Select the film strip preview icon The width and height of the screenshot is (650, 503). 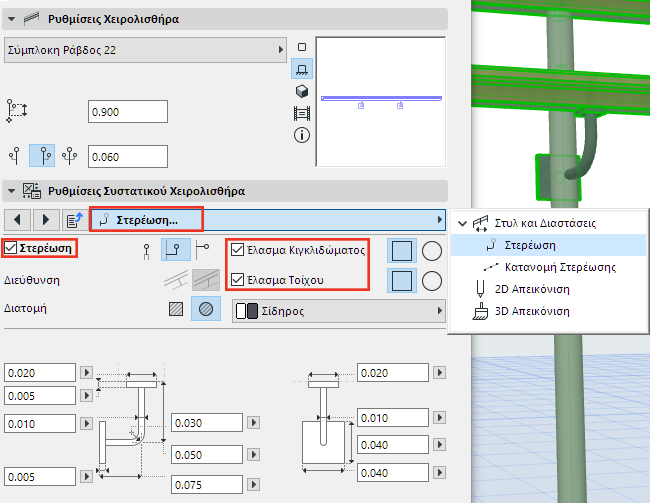(x=302, y=113)
